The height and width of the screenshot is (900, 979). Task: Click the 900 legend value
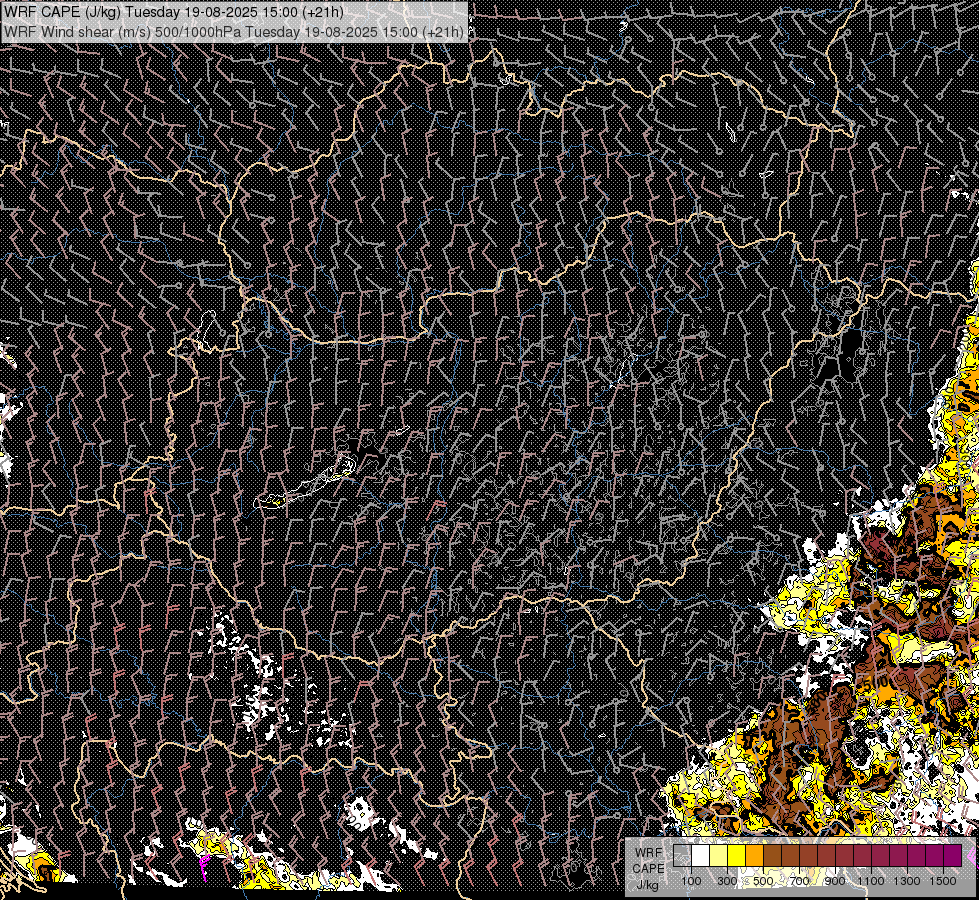pos(835,881)
